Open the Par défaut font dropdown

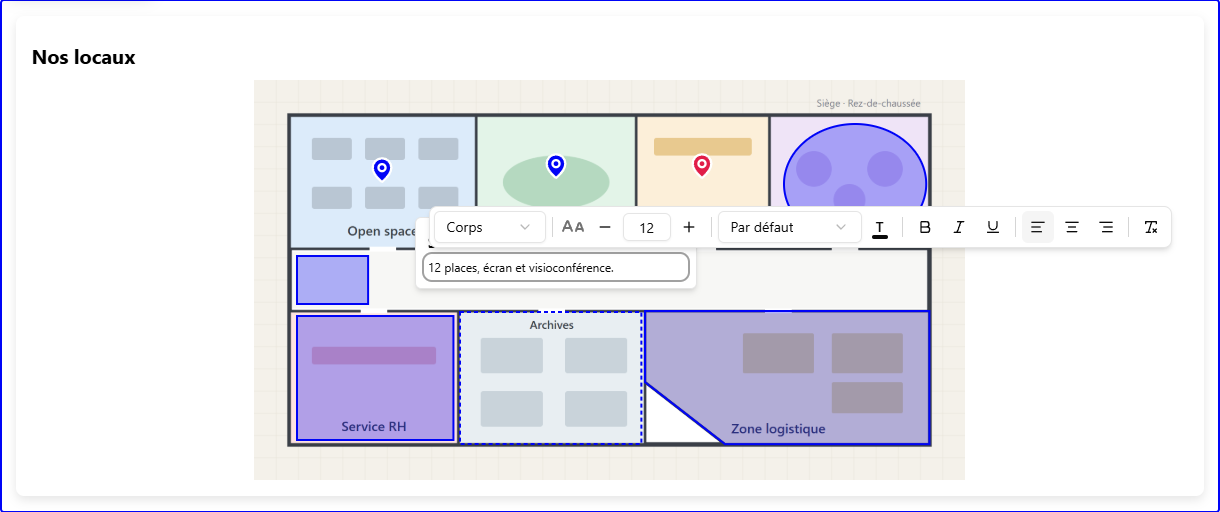click(789, 227)
